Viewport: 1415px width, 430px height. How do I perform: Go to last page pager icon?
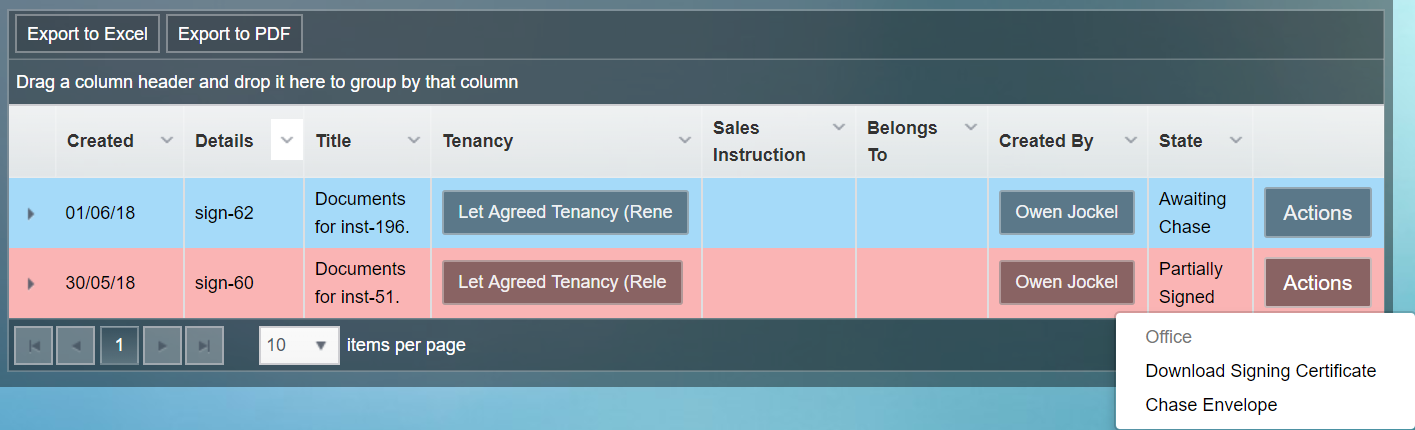click(204, 345)
